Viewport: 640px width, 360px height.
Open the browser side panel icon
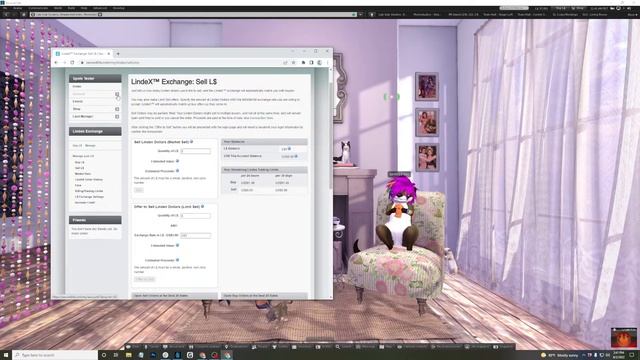[x=311, y=62]
